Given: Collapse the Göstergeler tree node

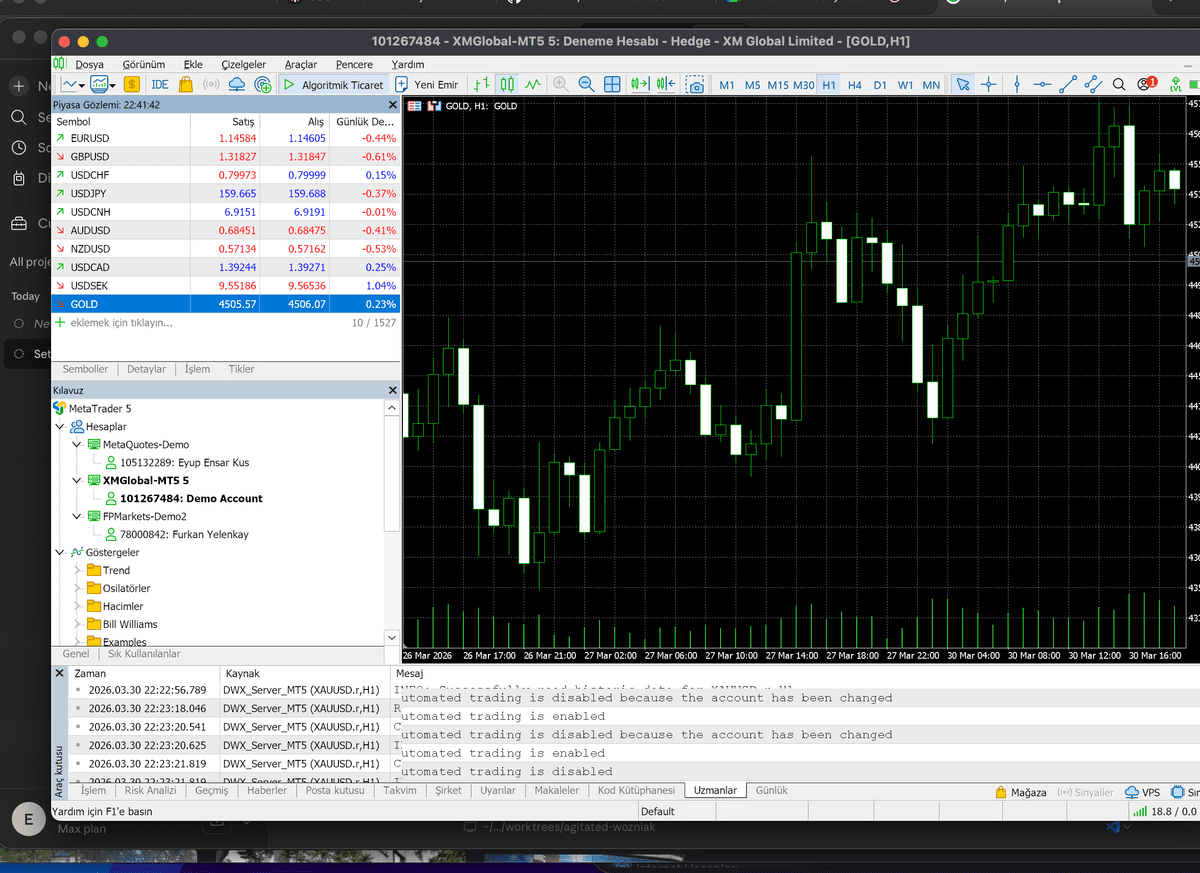Looking at the screenshot, I should [x=60, y=553].
